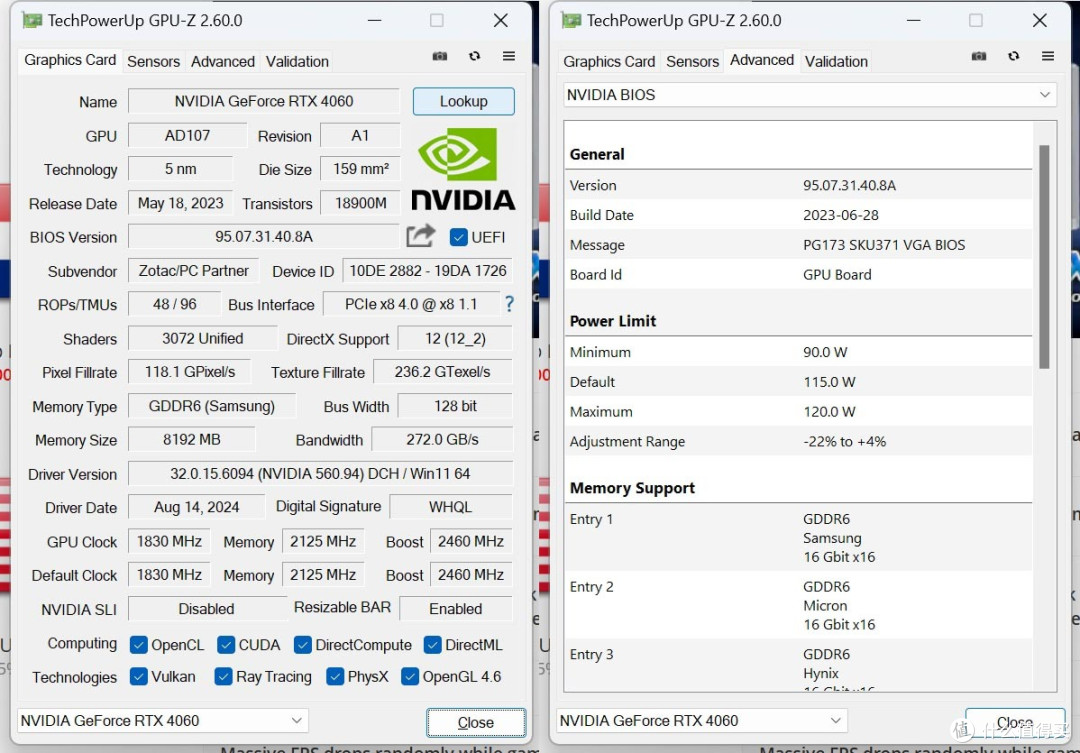This screenshot has width=1080, height=753.
Task: Click BIOS Version field 95.07.31.40.8A
Action: [264, 237]
